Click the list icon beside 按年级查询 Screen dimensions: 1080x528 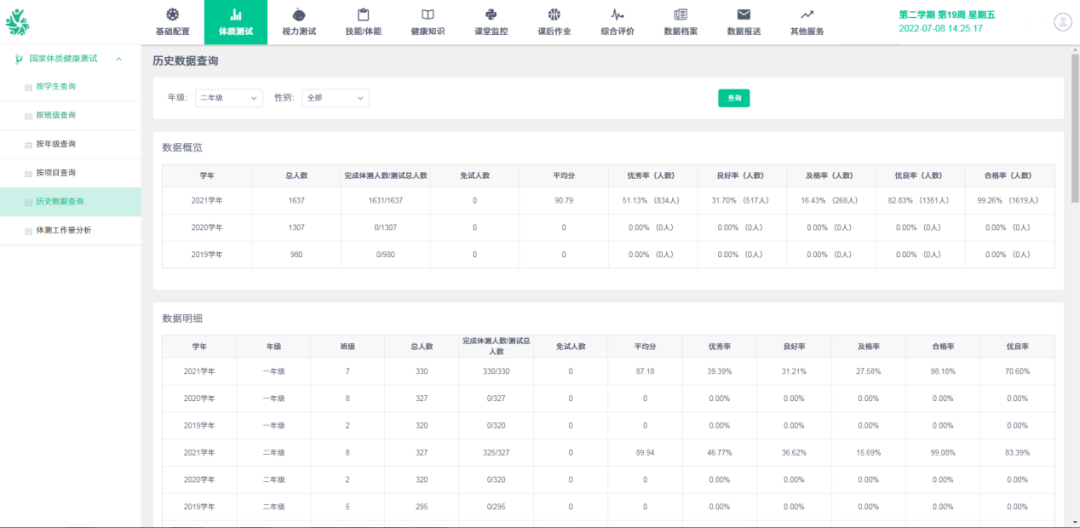pos(28,145)
